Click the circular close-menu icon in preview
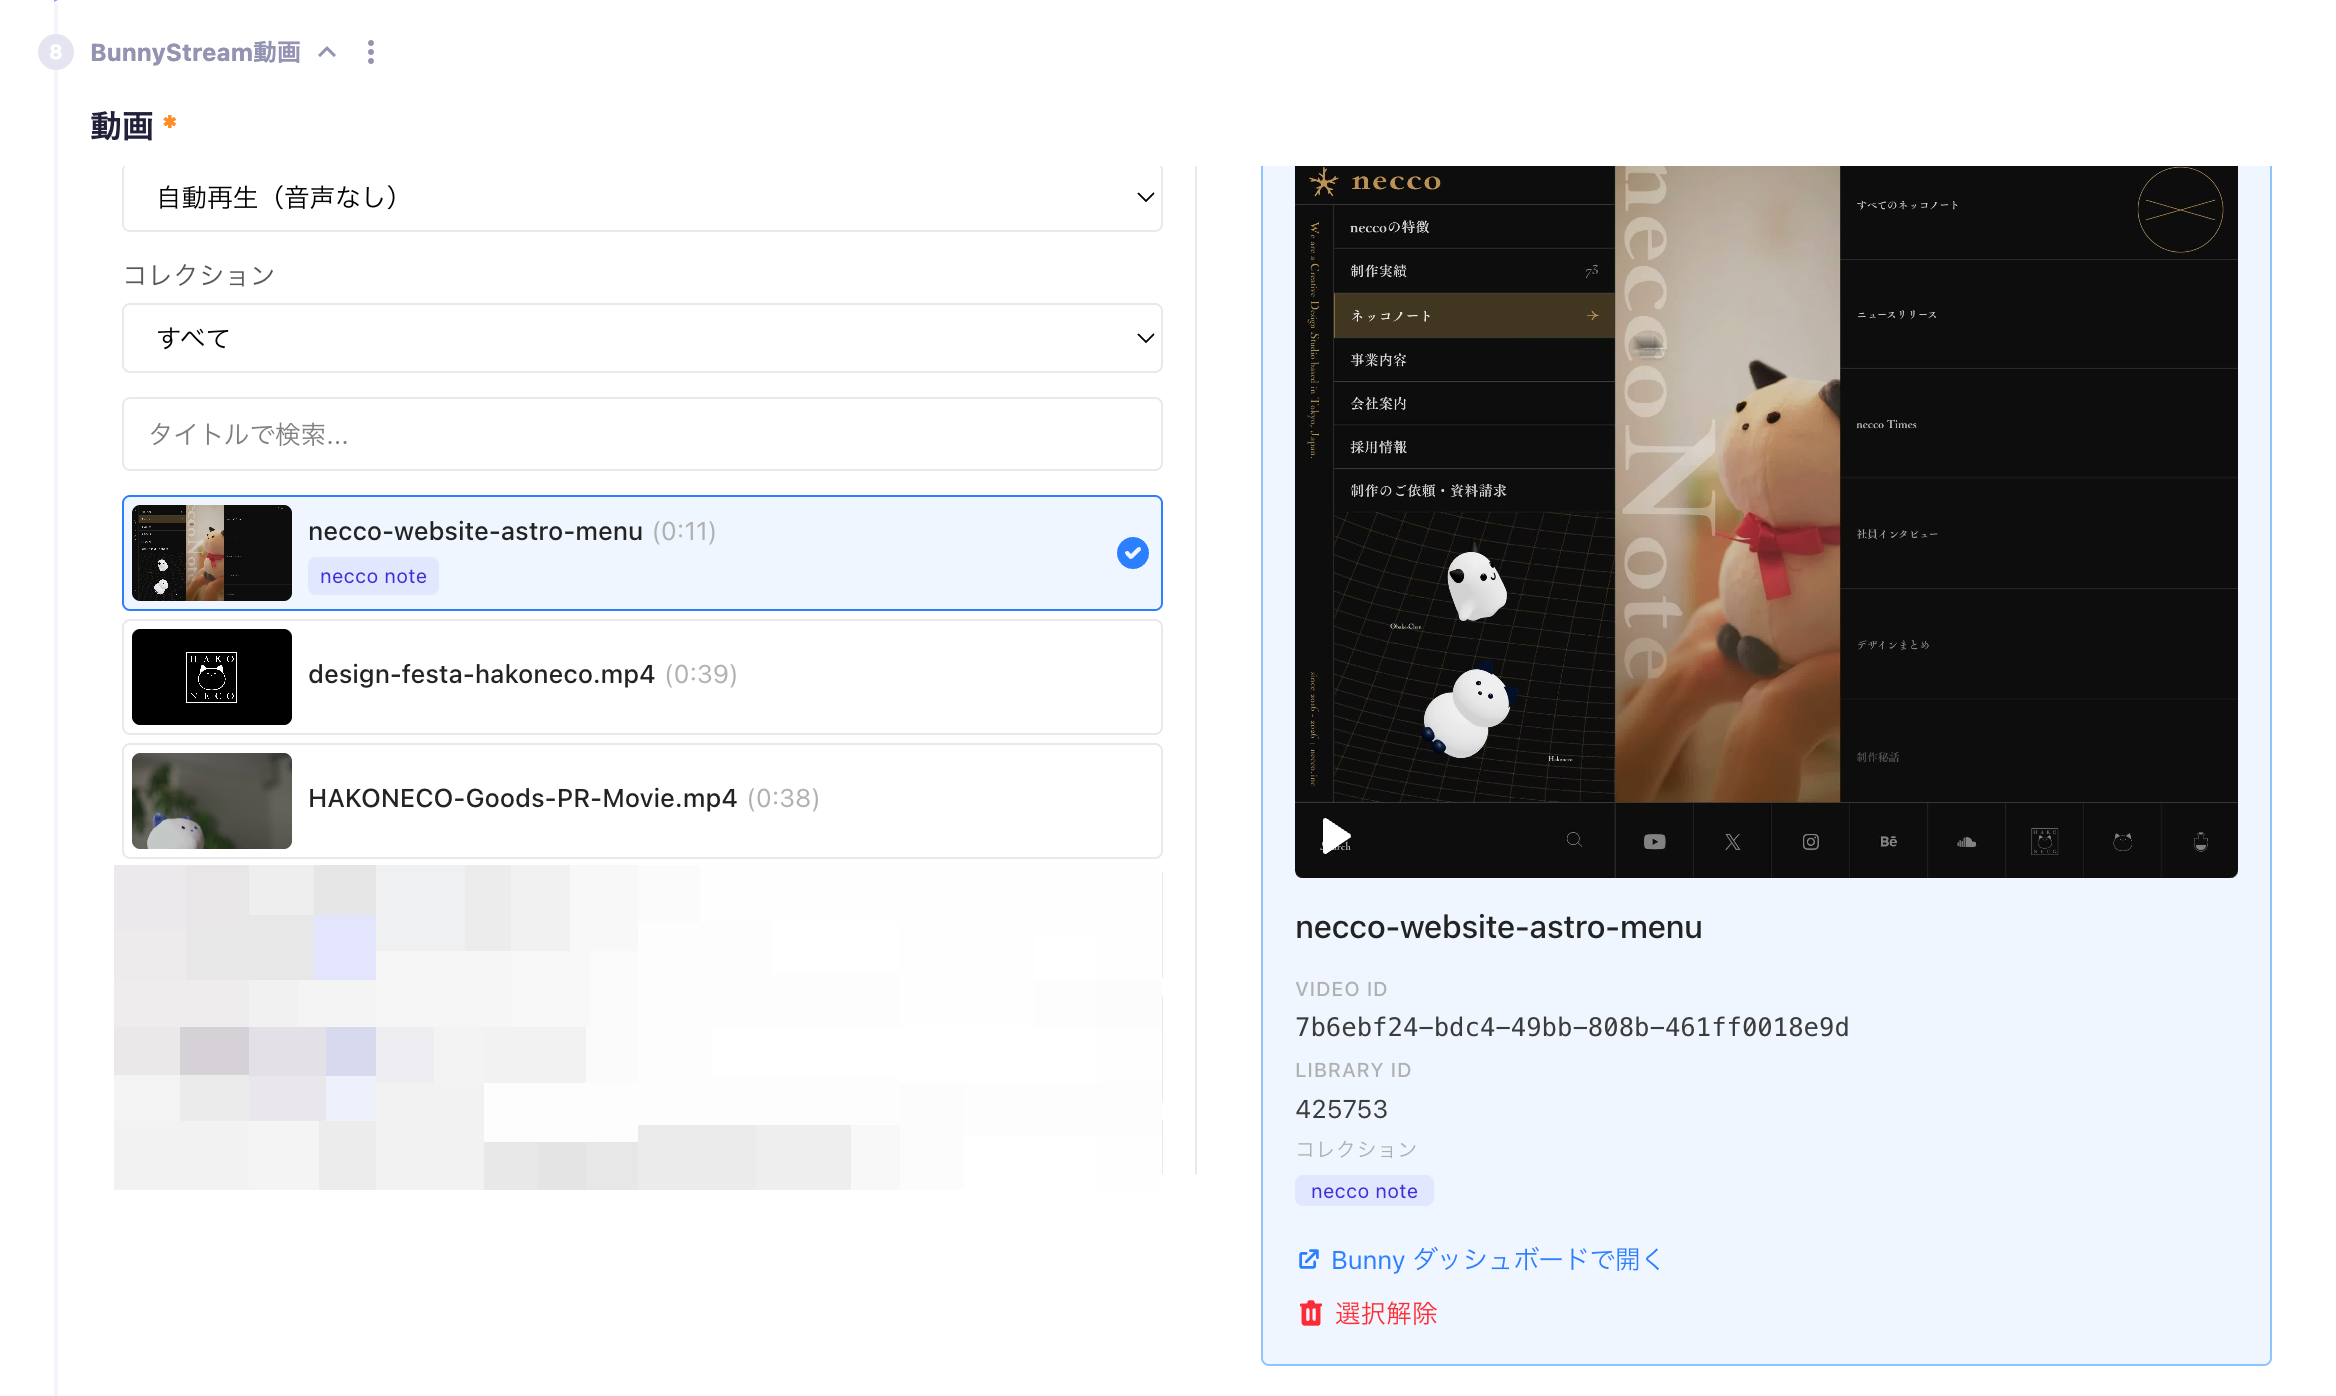Screen dimensions: 2336x1396 pyautogui.click(x=2180, y=210)
